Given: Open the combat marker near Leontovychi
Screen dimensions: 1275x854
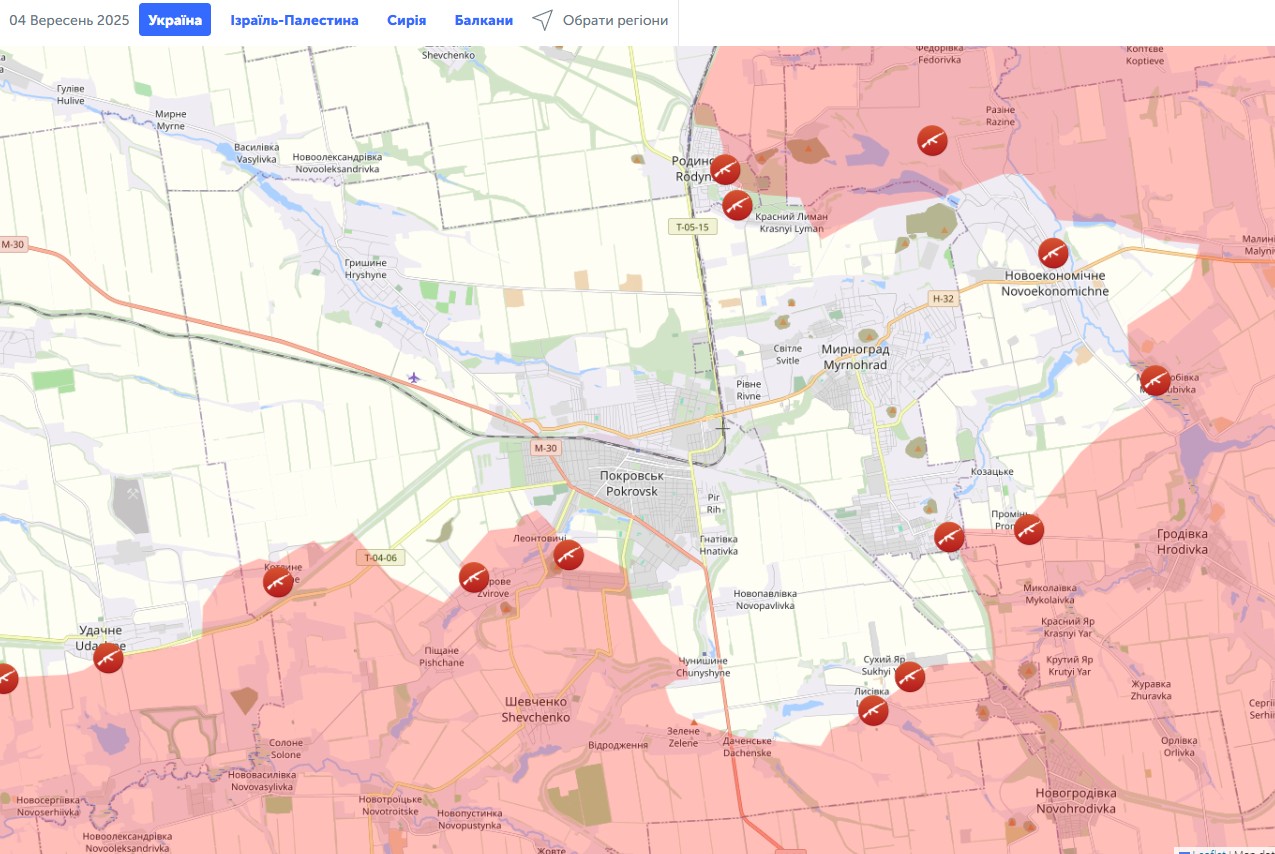Looking at the screenshot, I should [568, 555].
